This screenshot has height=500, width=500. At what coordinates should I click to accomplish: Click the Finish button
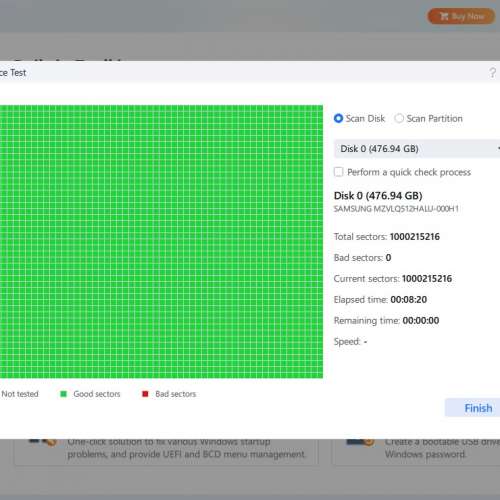(473, 408)
